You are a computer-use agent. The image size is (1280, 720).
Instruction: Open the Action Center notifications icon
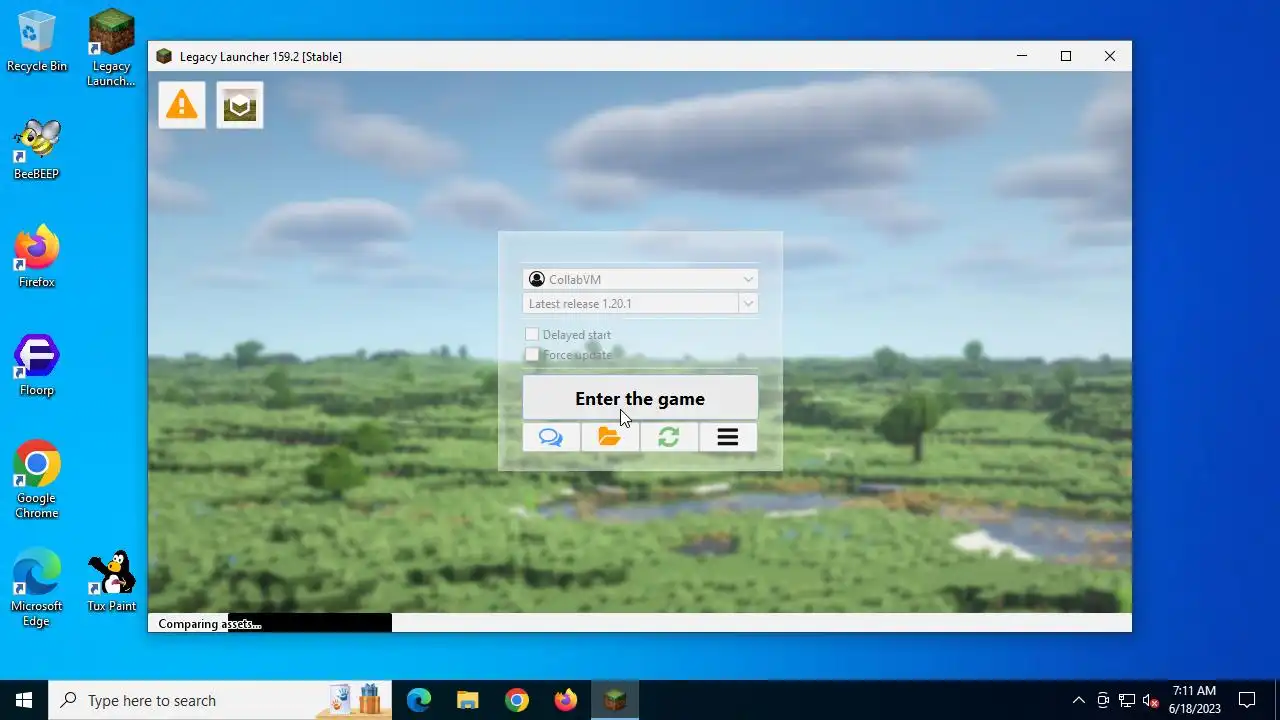coord(1247,700)
